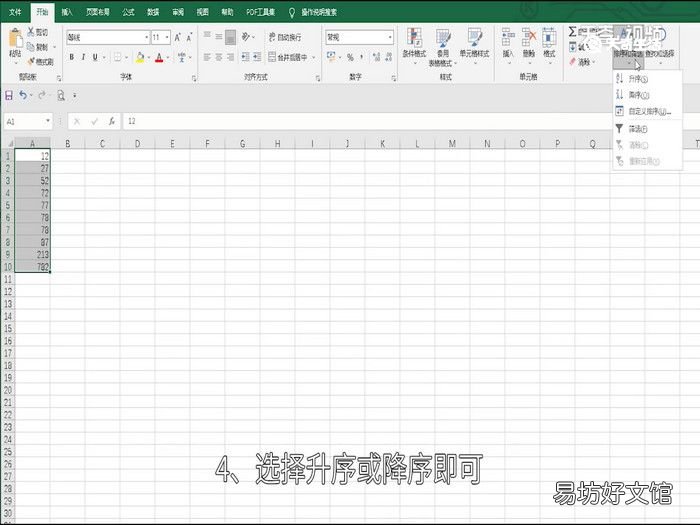Open the File (文件) tab
Viewport: 700px width, 525px height.
pos(15,12)
